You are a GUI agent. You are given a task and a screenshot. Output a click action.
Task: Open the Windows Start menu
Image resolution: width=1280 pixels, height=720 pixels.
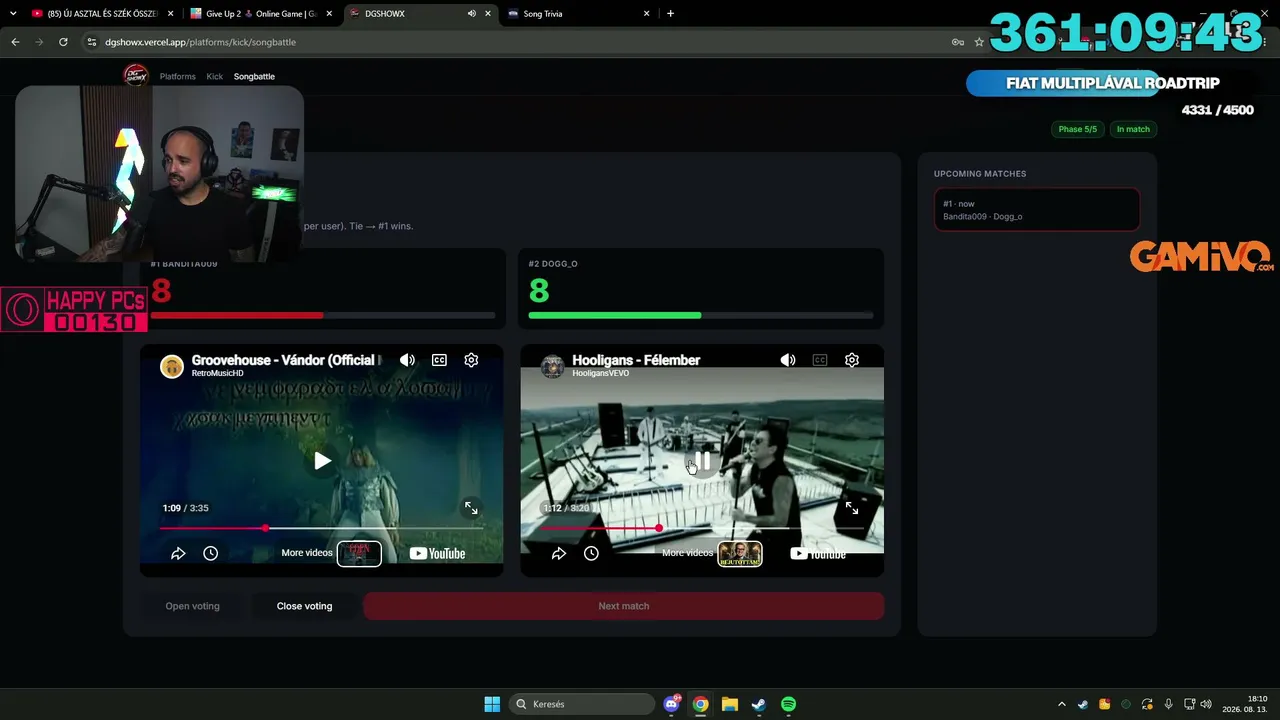click(x=492, y=704)
